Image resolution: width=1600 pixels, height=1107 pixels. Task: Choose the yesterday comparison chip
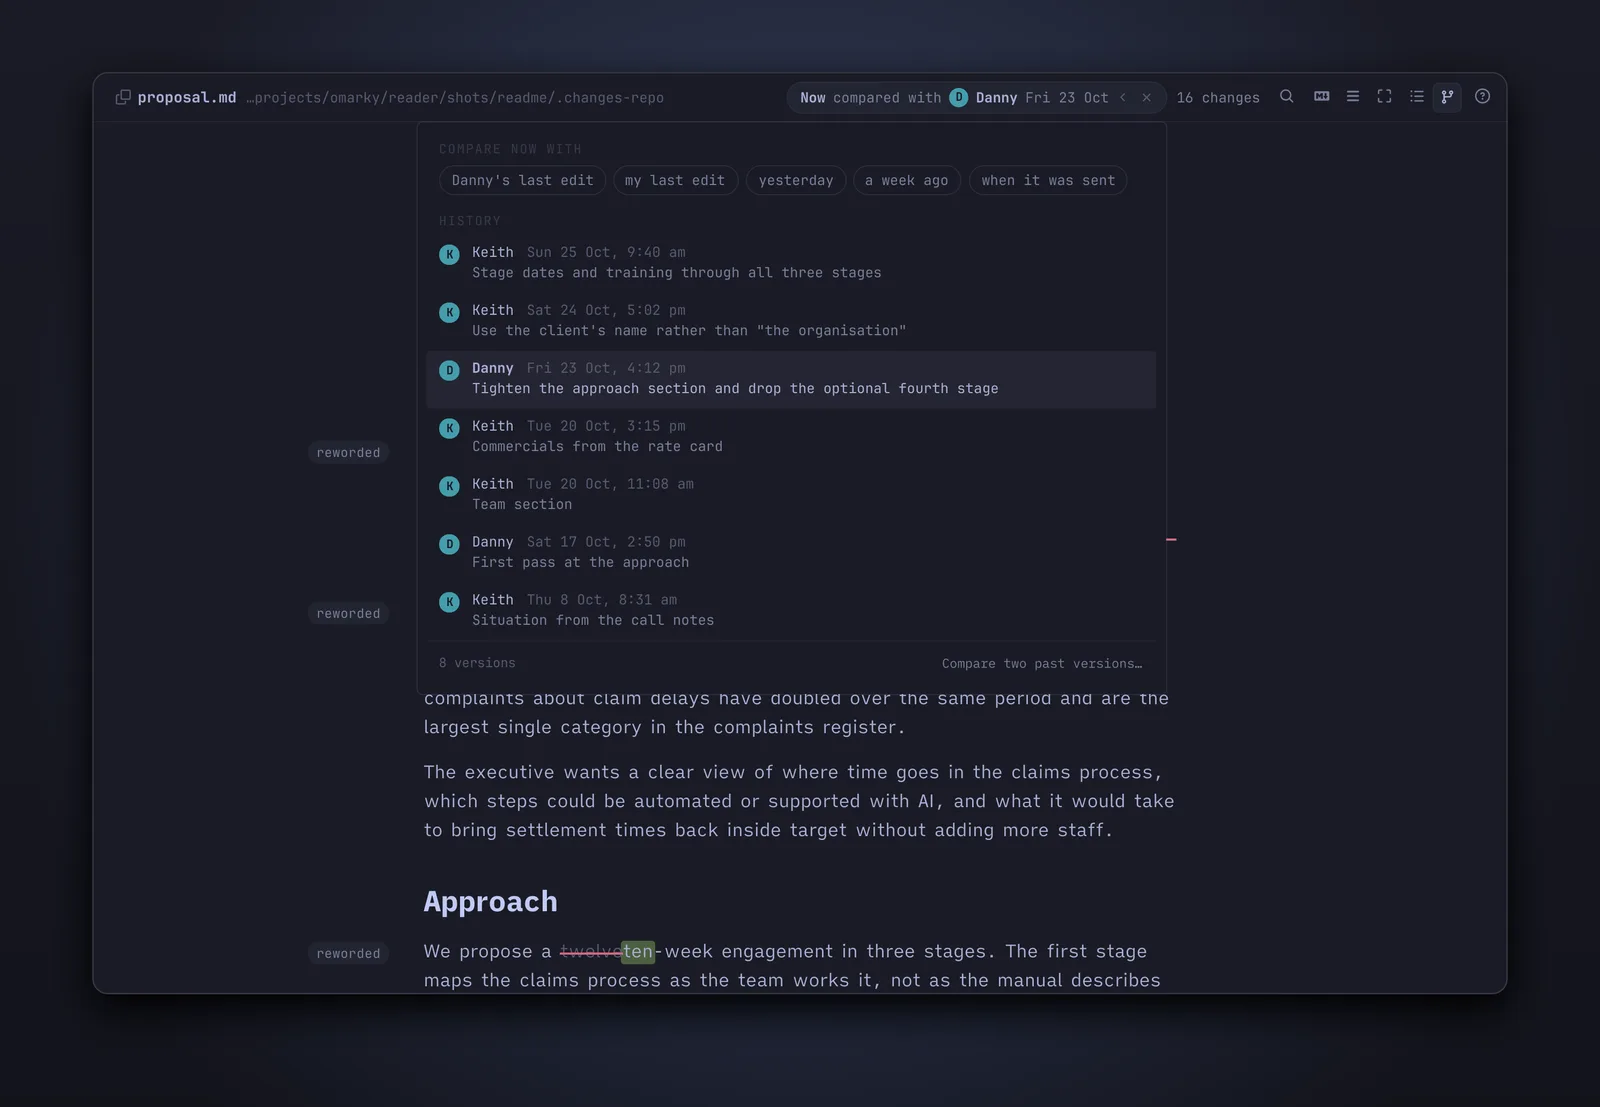(796, 180)
